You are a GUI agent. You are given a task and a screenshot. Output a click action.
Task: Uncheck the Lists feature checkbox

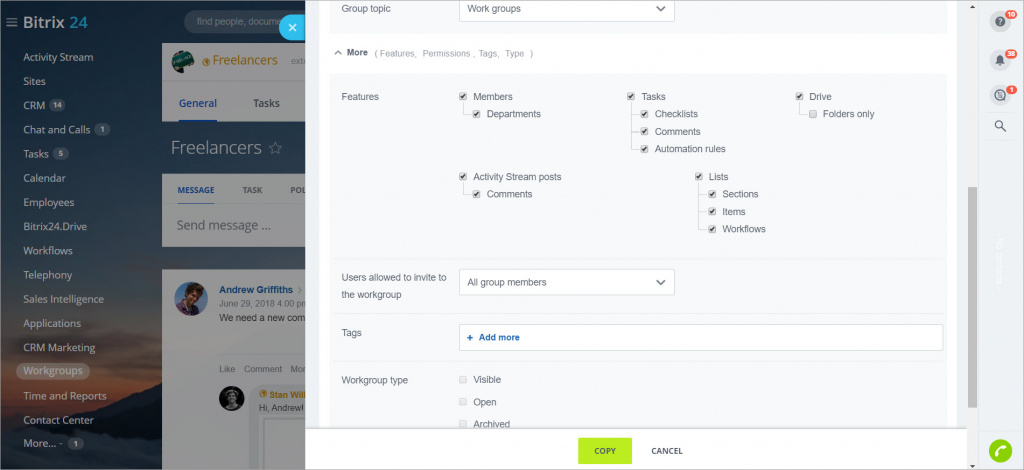(699, 177)
